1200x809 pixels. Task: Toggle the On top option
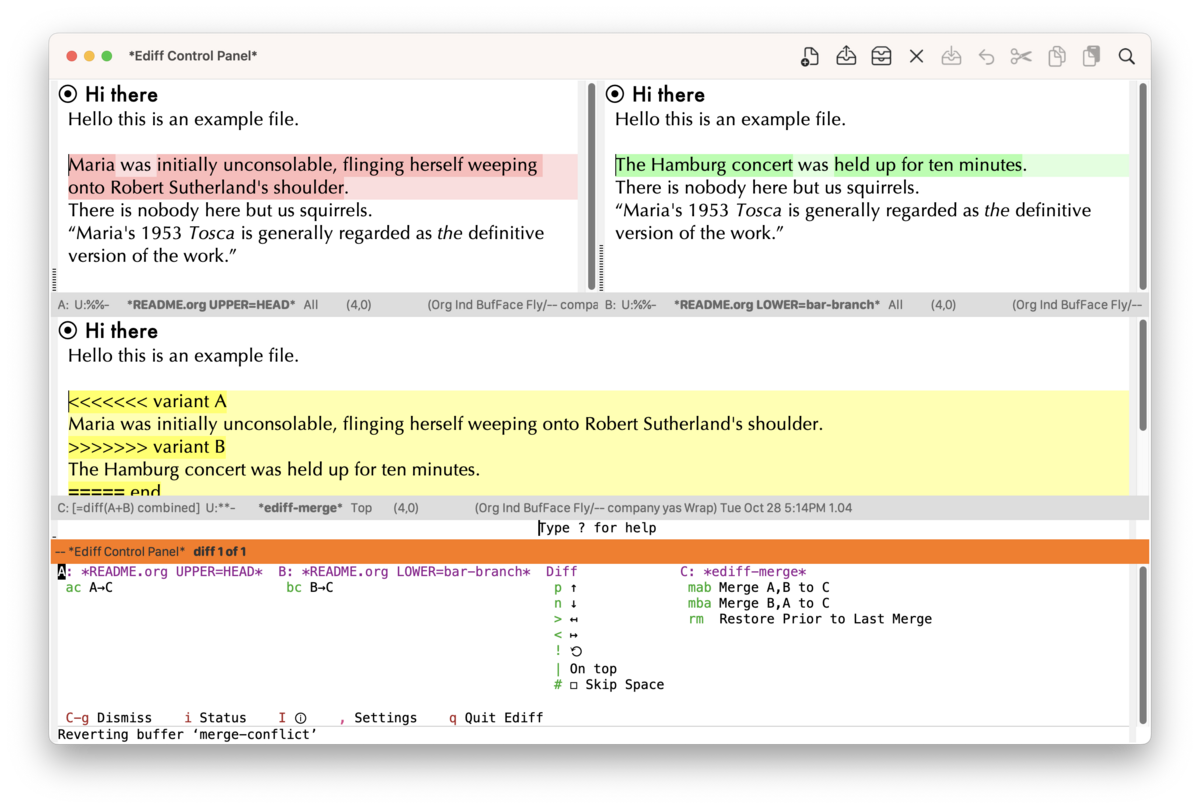(x=592, y=669)
